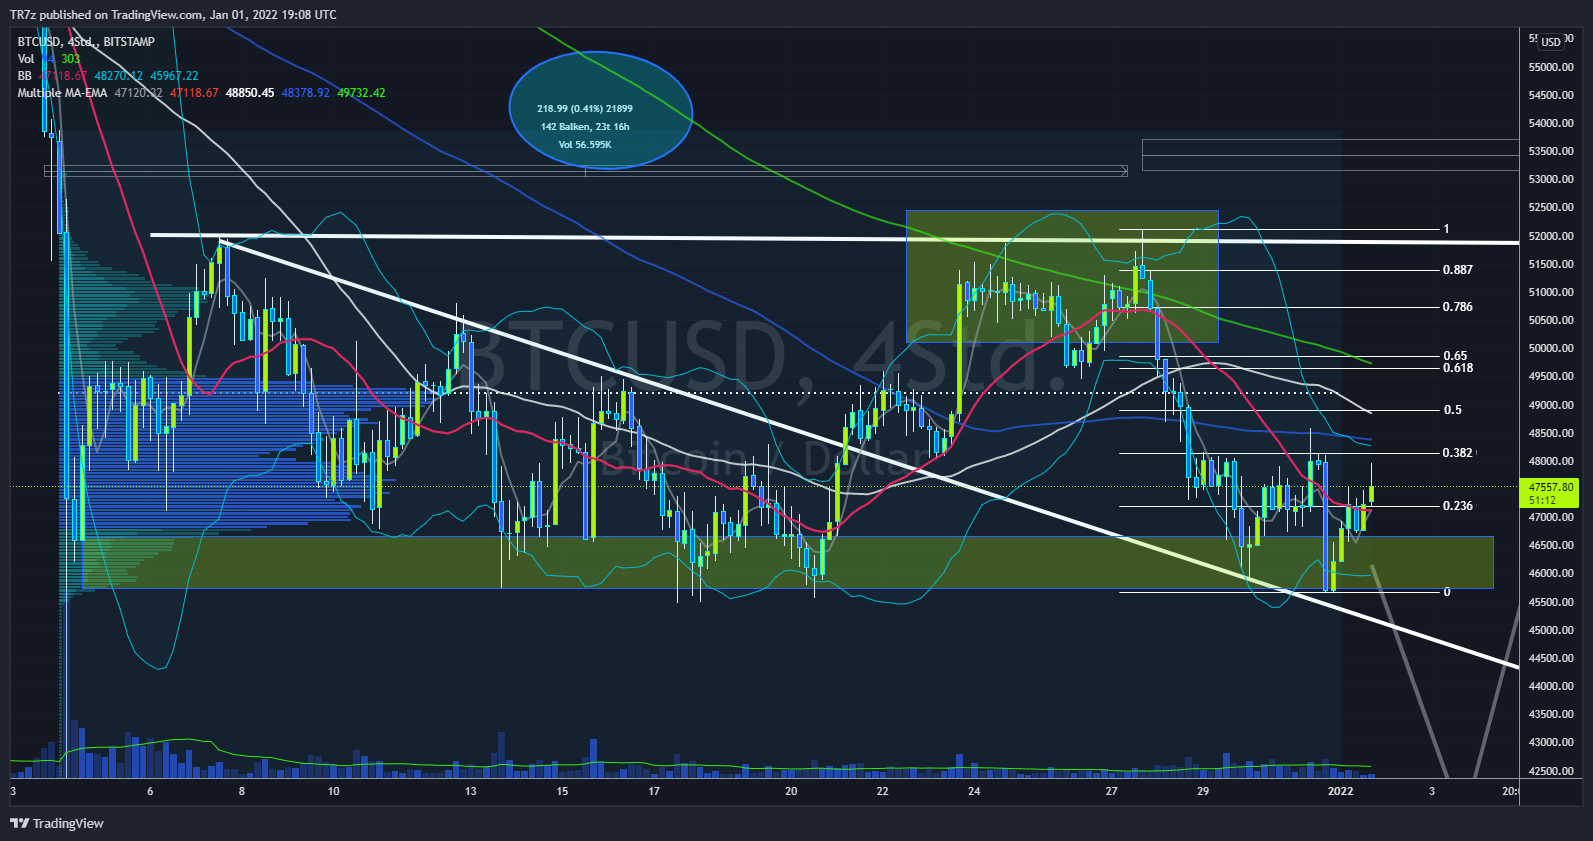The height and width of the screenshot is (841, 1593).
Task: Select the BB indicator legend label
Action: tap(25, 76)
